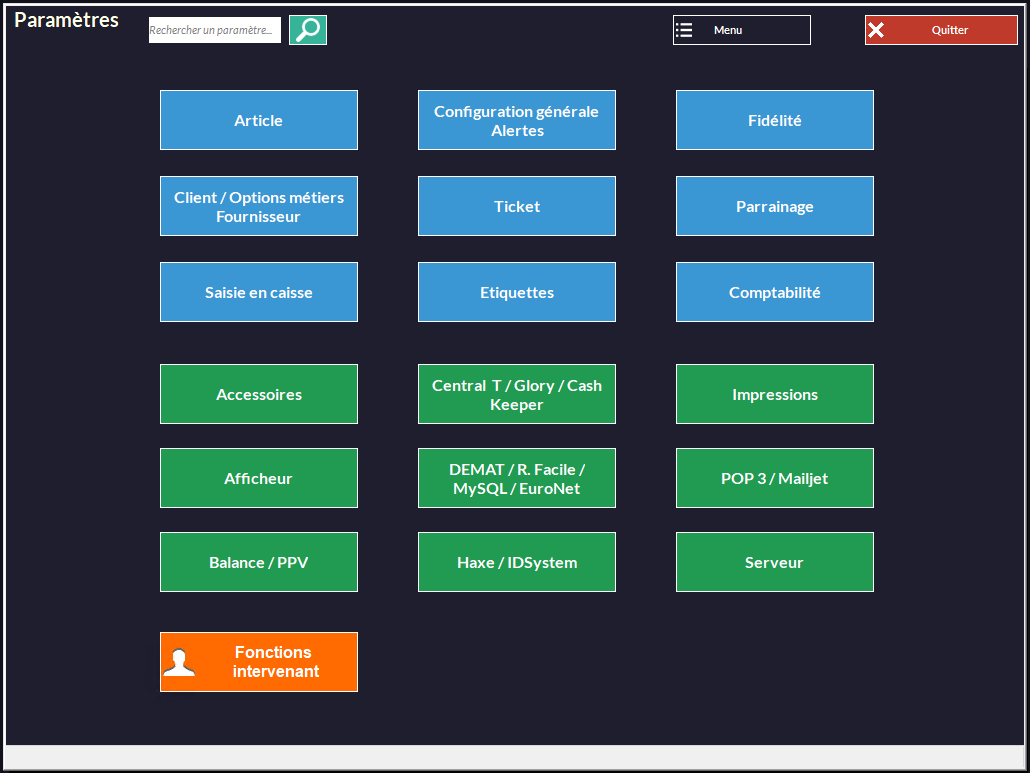
Task: Open the Afficheur settings
Action: point(259,478)
